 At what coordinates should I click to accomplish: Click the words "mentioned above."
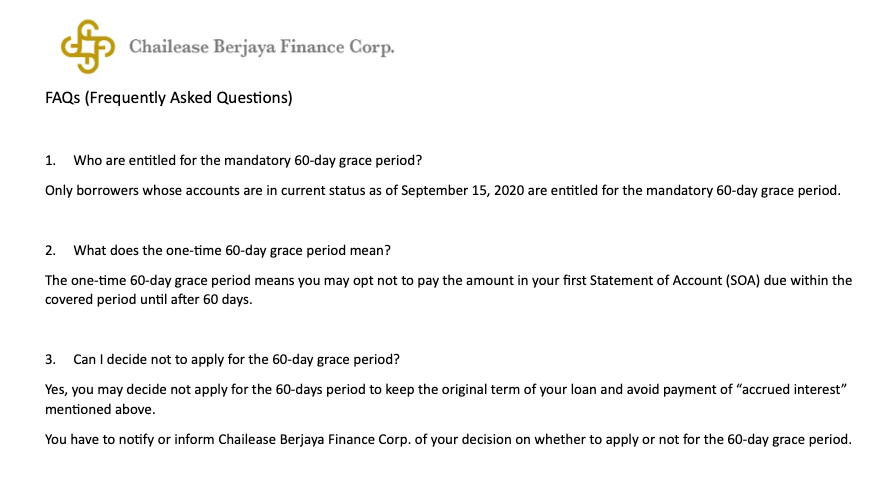coord(100,409)
